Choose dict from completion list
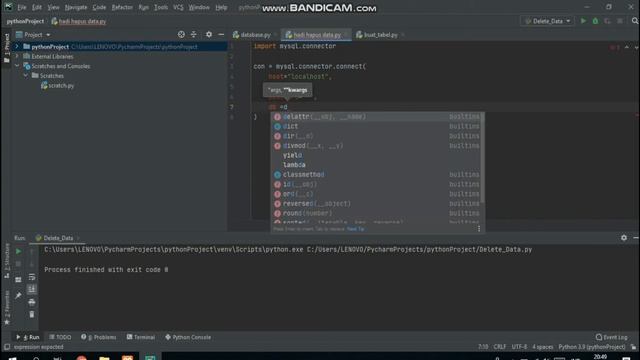This screenshot has width=640, height=360. [x=377, y=126]
